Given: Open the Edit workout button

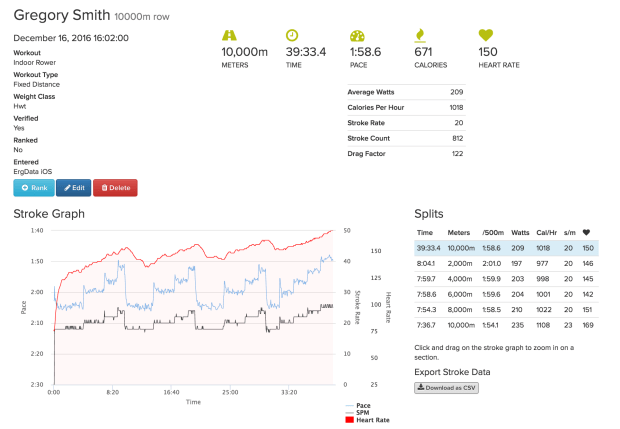Looking at the screenshot, I should 74,187.
